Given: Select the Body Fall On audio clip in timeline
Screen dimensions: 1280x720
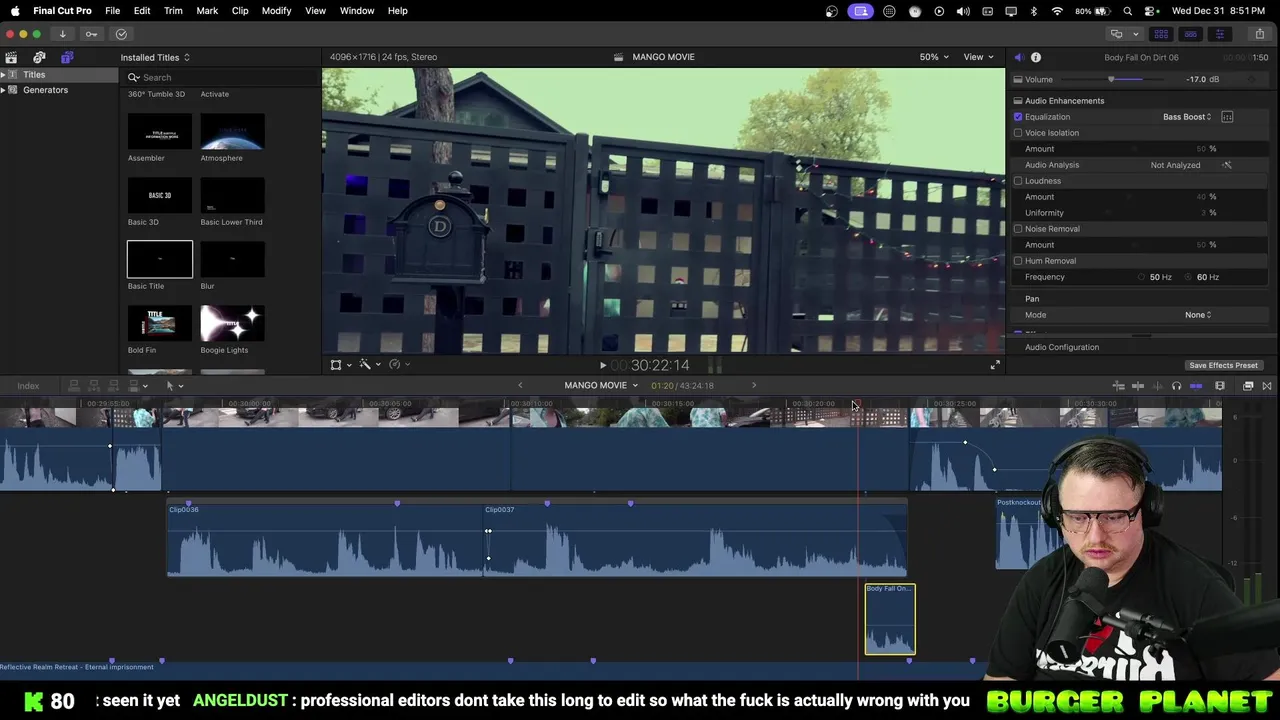Looking at the screenshot, I should coord(890,620).
